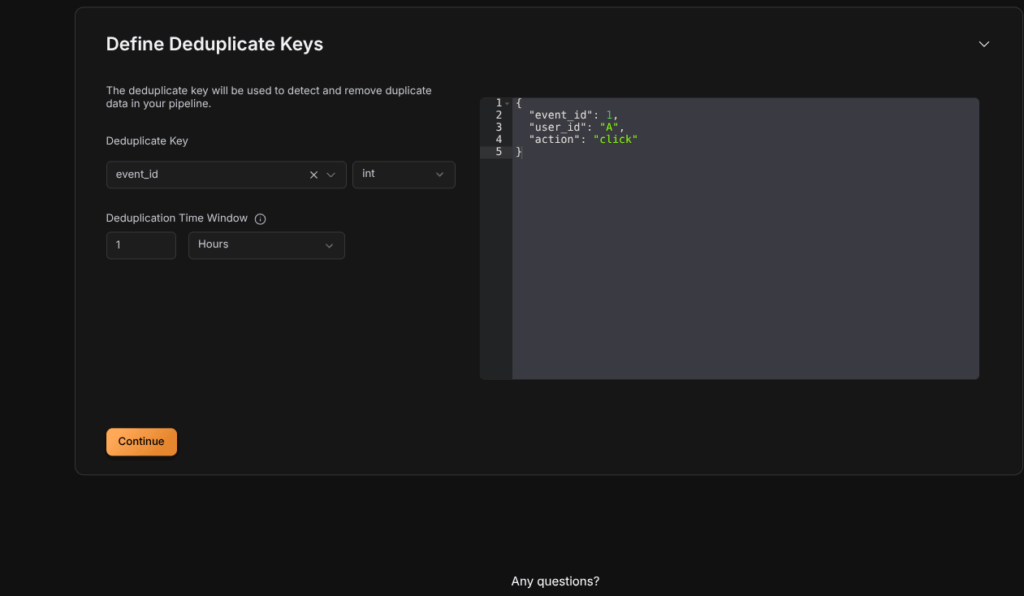Image resolution: width=1024 pixels, height=596 pixels.
Task: Open the int data type dropdown
Action: pyautogui.click(x=403, y=175)
